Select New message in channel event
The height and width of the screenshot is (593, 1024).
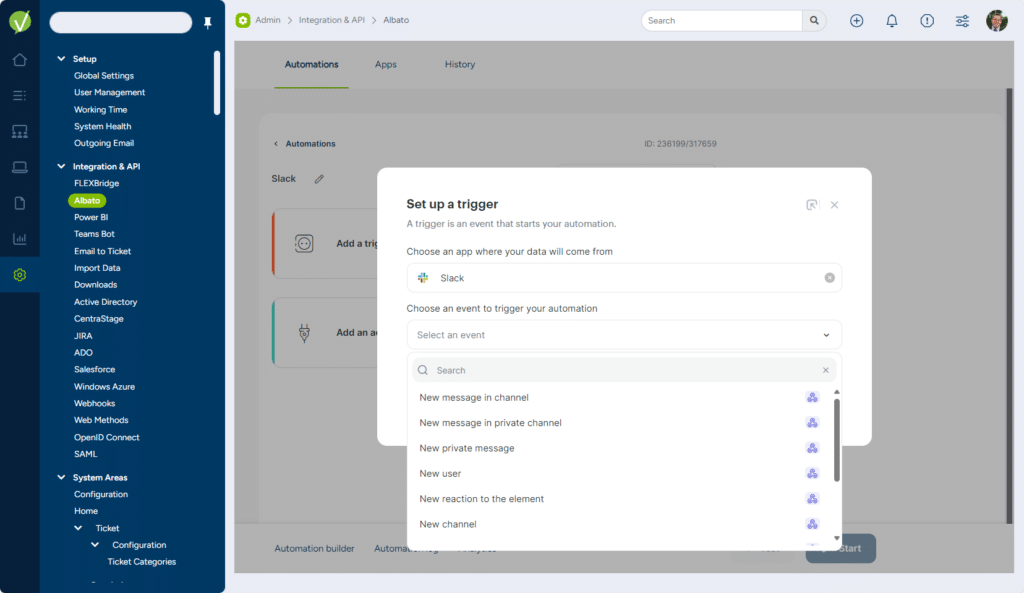[x=474, y=398]
